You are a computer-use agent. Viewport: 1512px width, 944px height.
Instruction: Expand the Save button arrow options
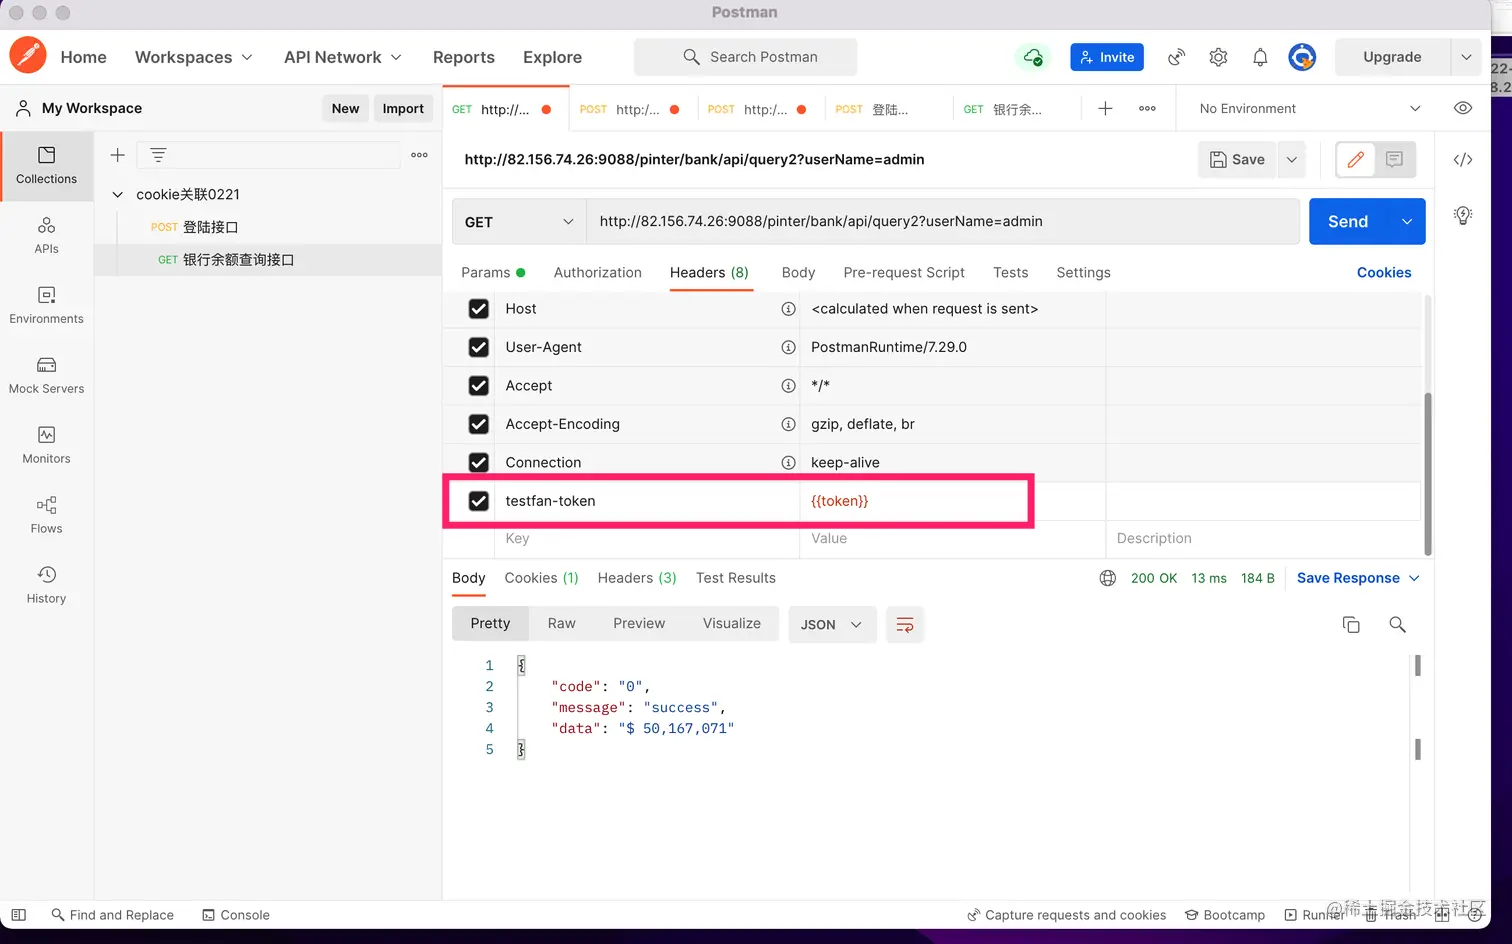pyautogui.click(x=1292, y=159)
